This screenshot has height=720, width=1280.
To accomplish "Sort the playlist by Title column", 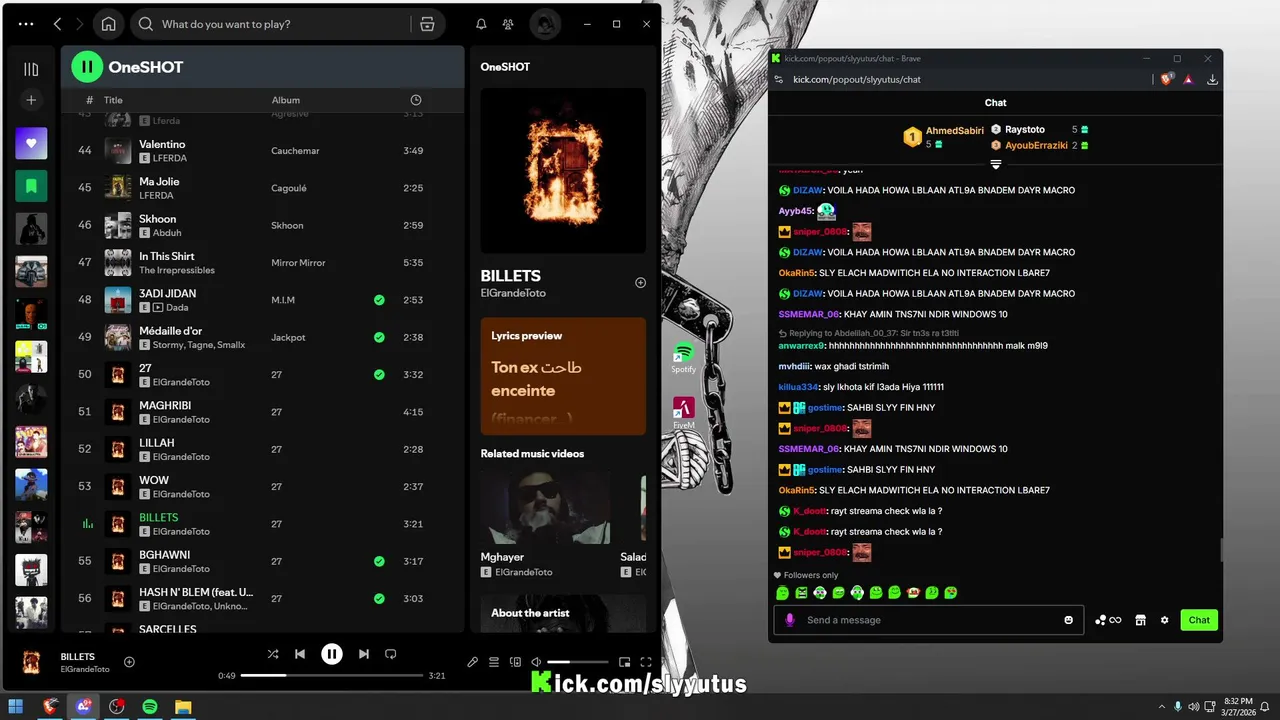I will point(113,100).
